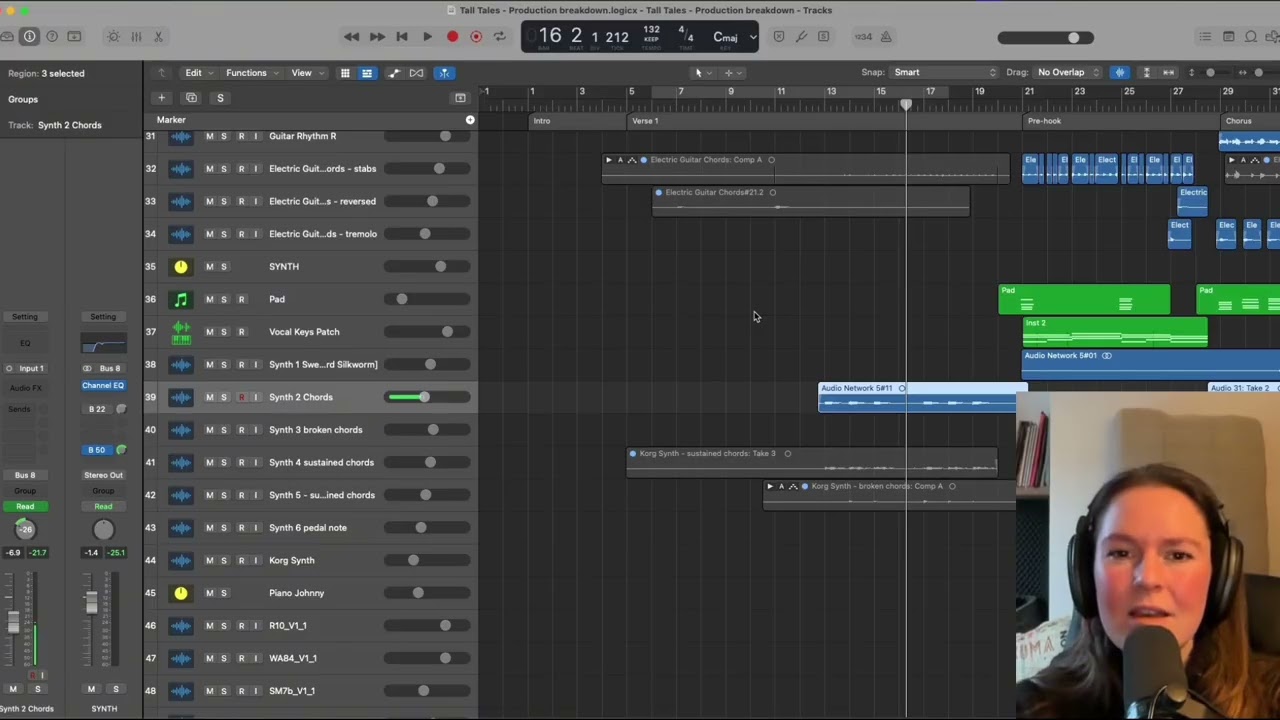
Task: Click the Pad track green instrument icon
Action: pyautogui.click(x=180, y=299)
